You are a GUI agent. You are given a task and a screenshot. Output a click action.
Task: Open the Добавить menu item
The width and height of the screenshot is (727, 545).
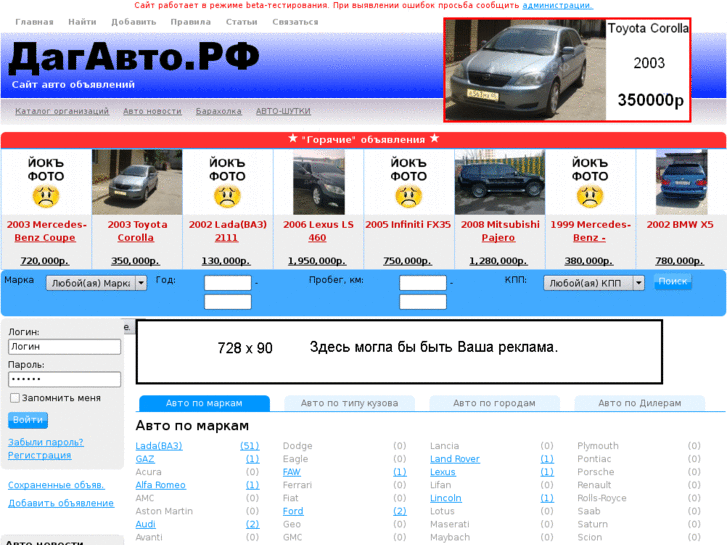[x=134, y=22]
